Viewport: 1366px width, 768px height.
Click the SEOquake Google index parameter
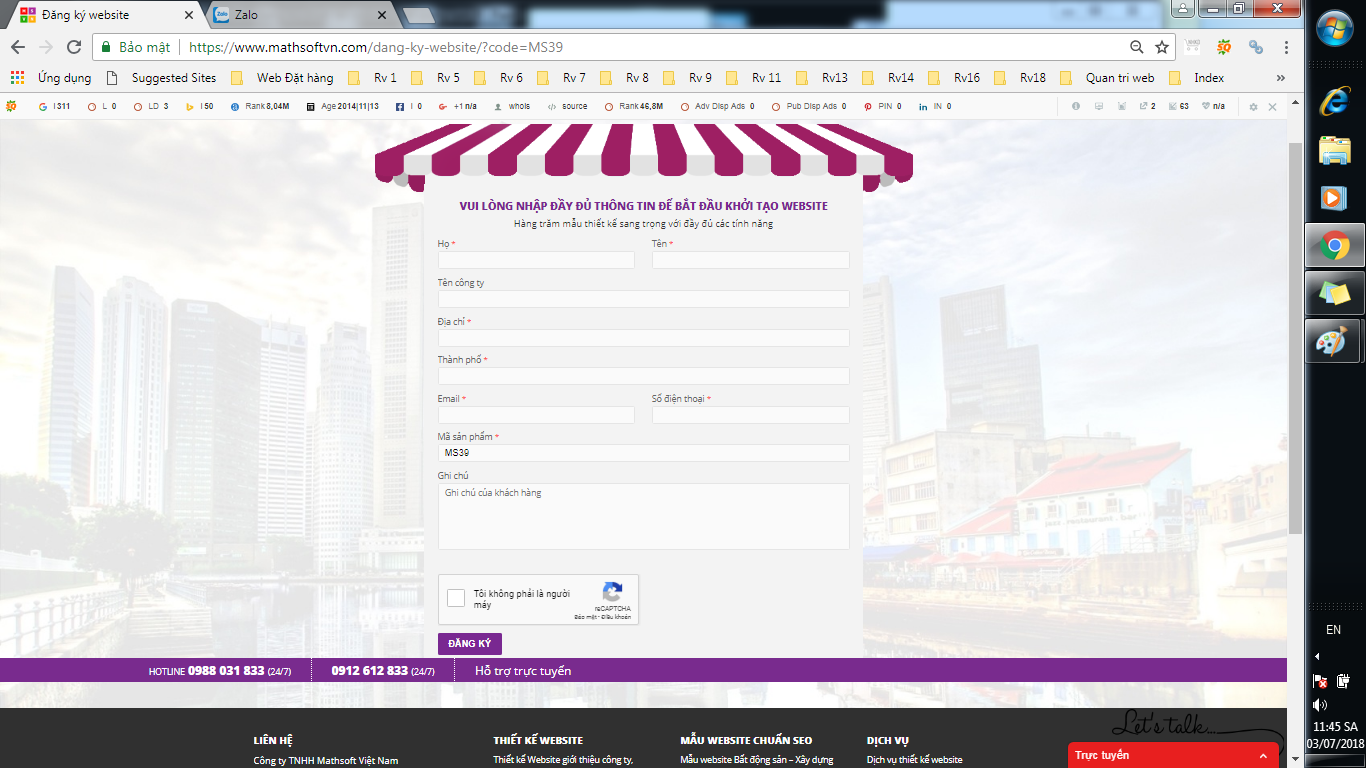tap(56, 106)
